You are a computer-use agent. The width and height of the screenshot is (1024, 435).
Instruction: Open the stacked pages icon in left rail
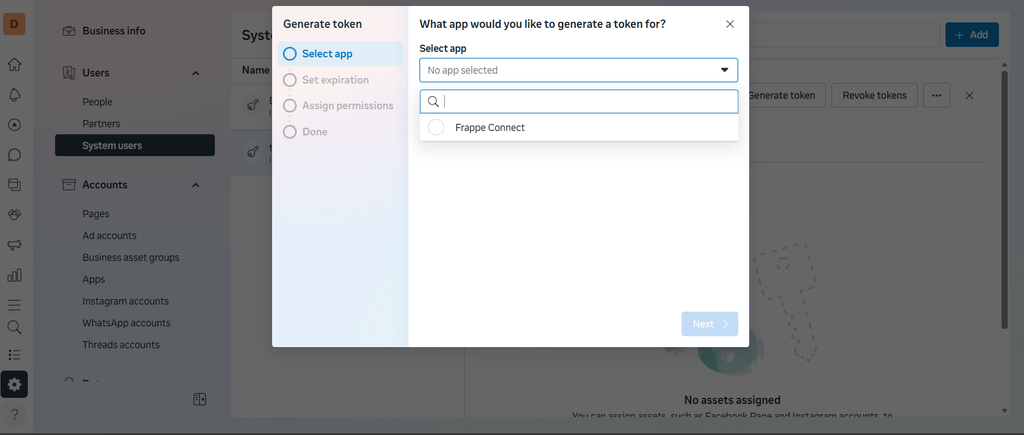14,185
